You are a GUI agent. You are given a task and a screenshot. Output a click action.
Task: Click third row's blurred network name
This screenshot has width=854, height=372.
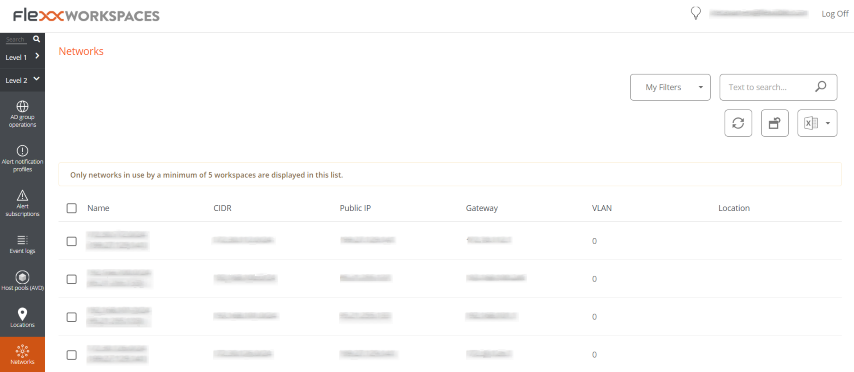coord(119,316)
